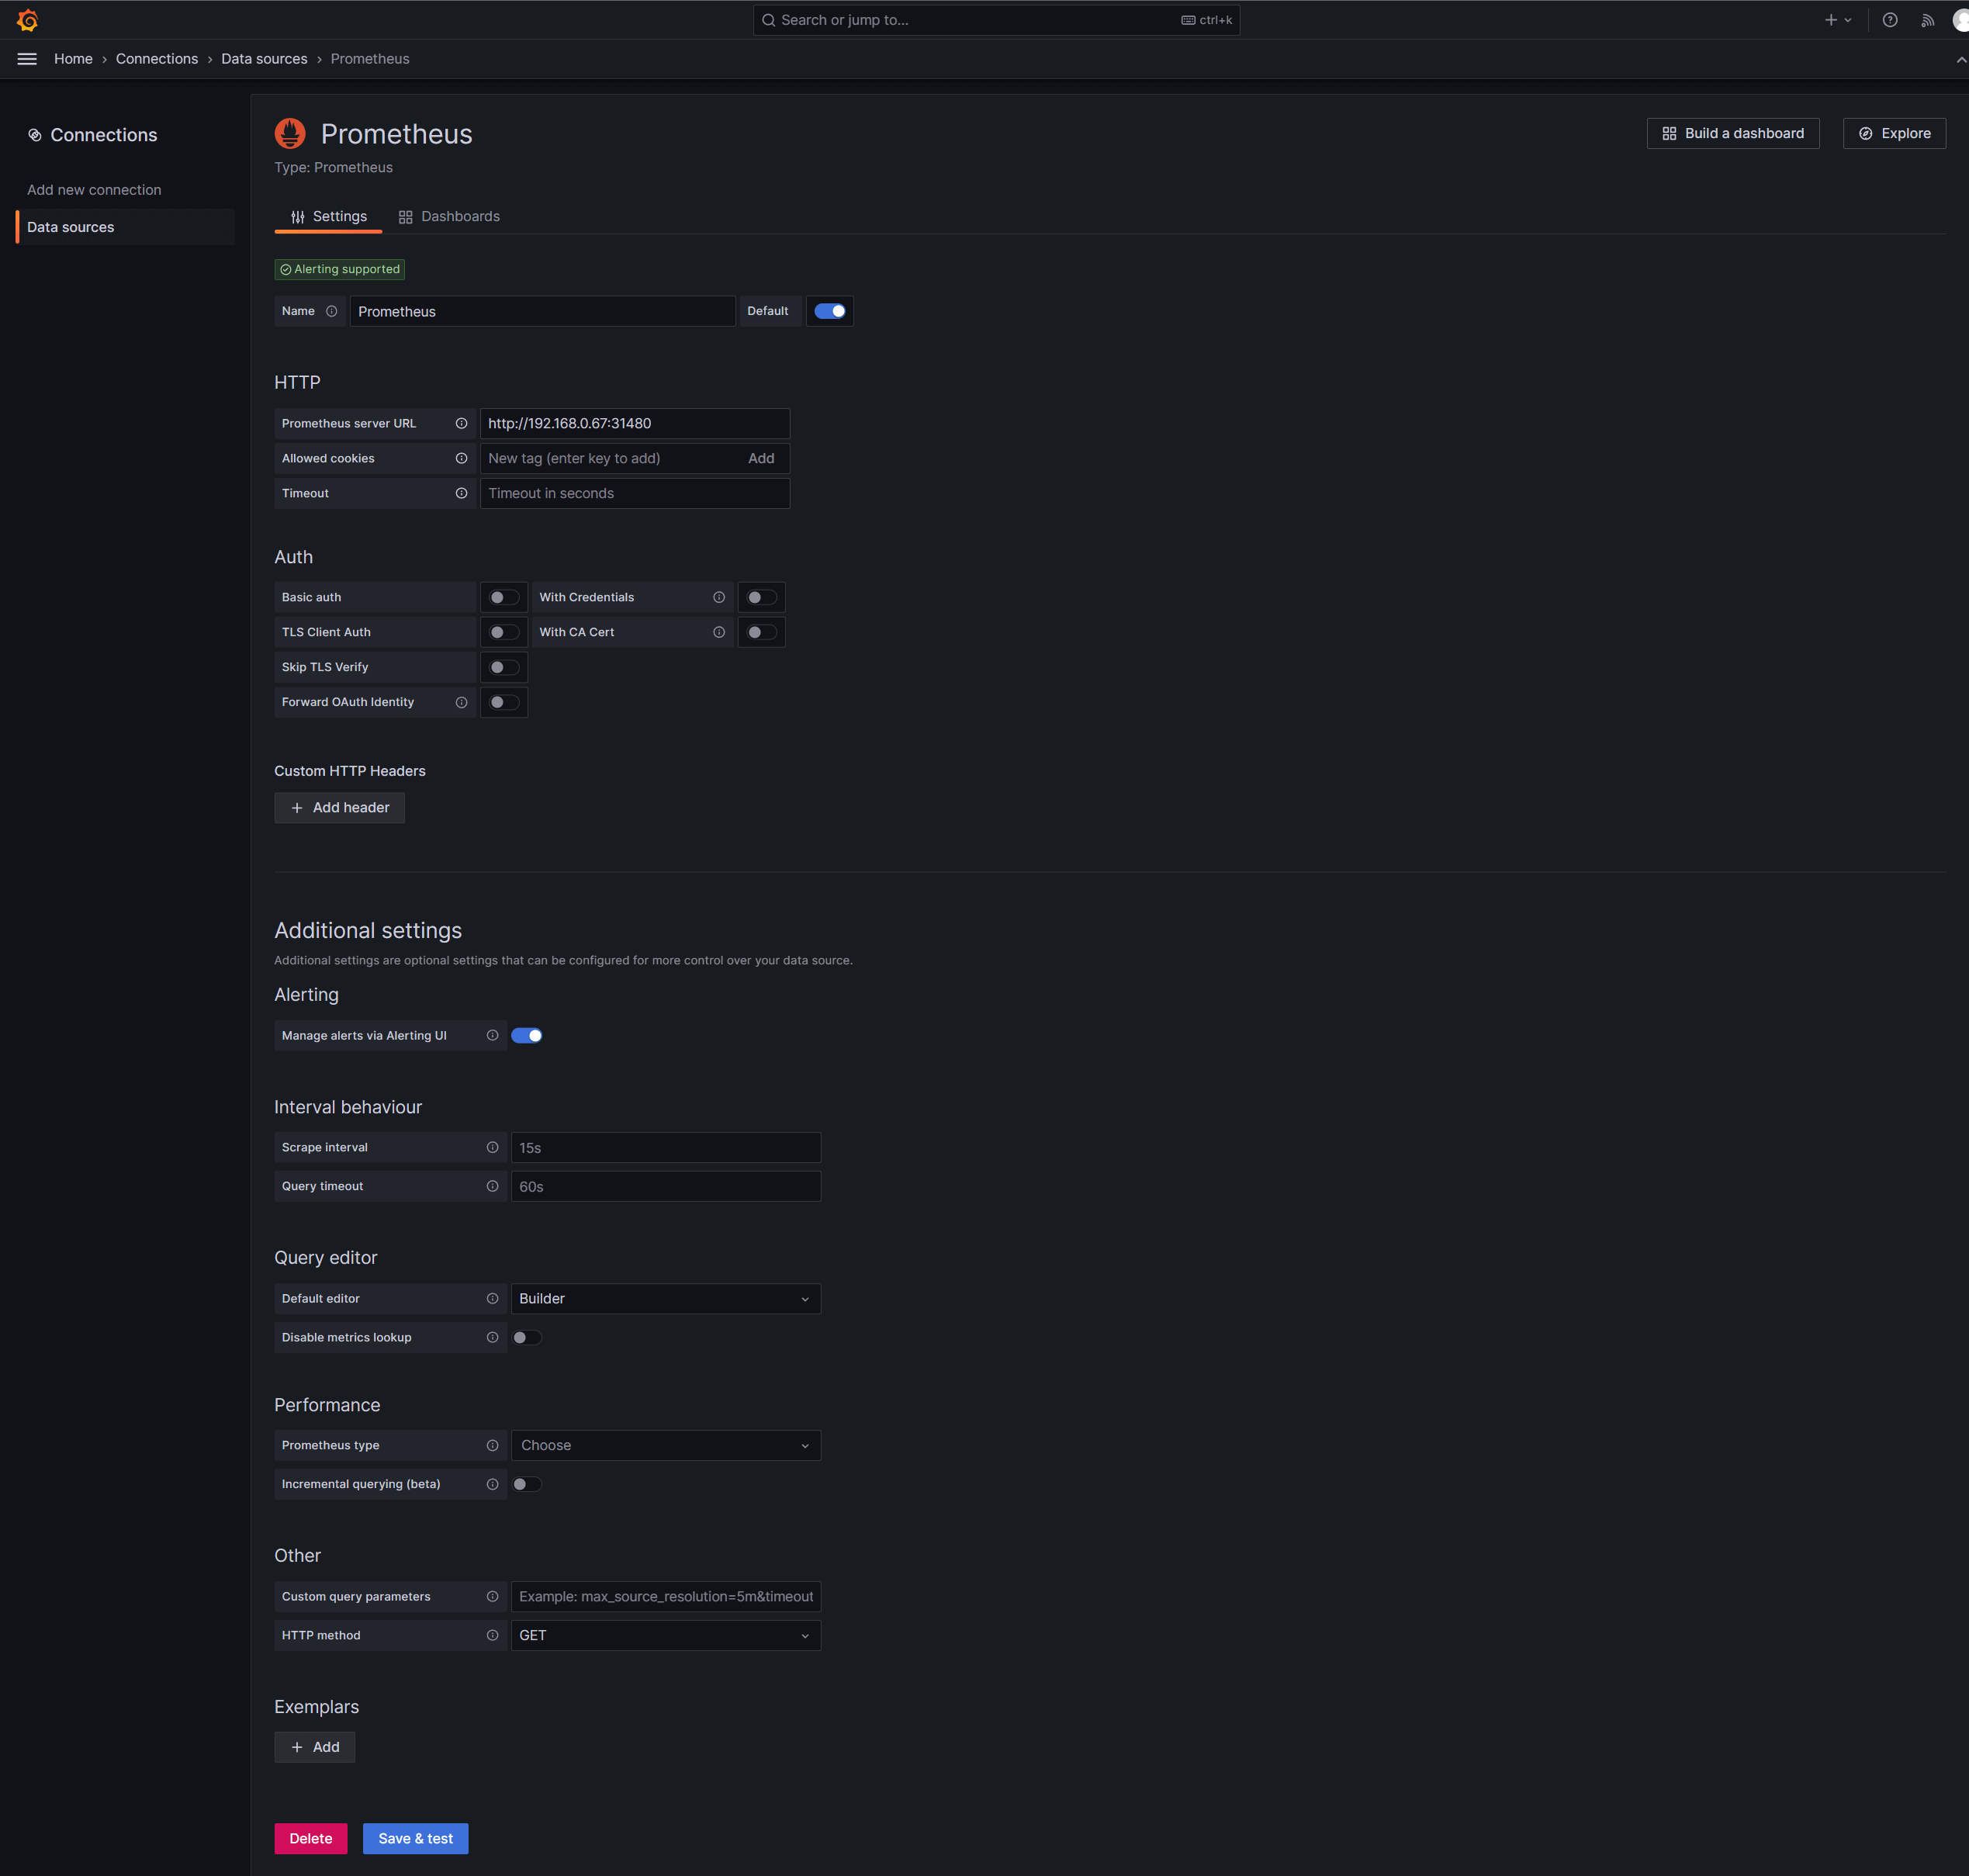Click the Build a dashboard button

point(1732,133)
